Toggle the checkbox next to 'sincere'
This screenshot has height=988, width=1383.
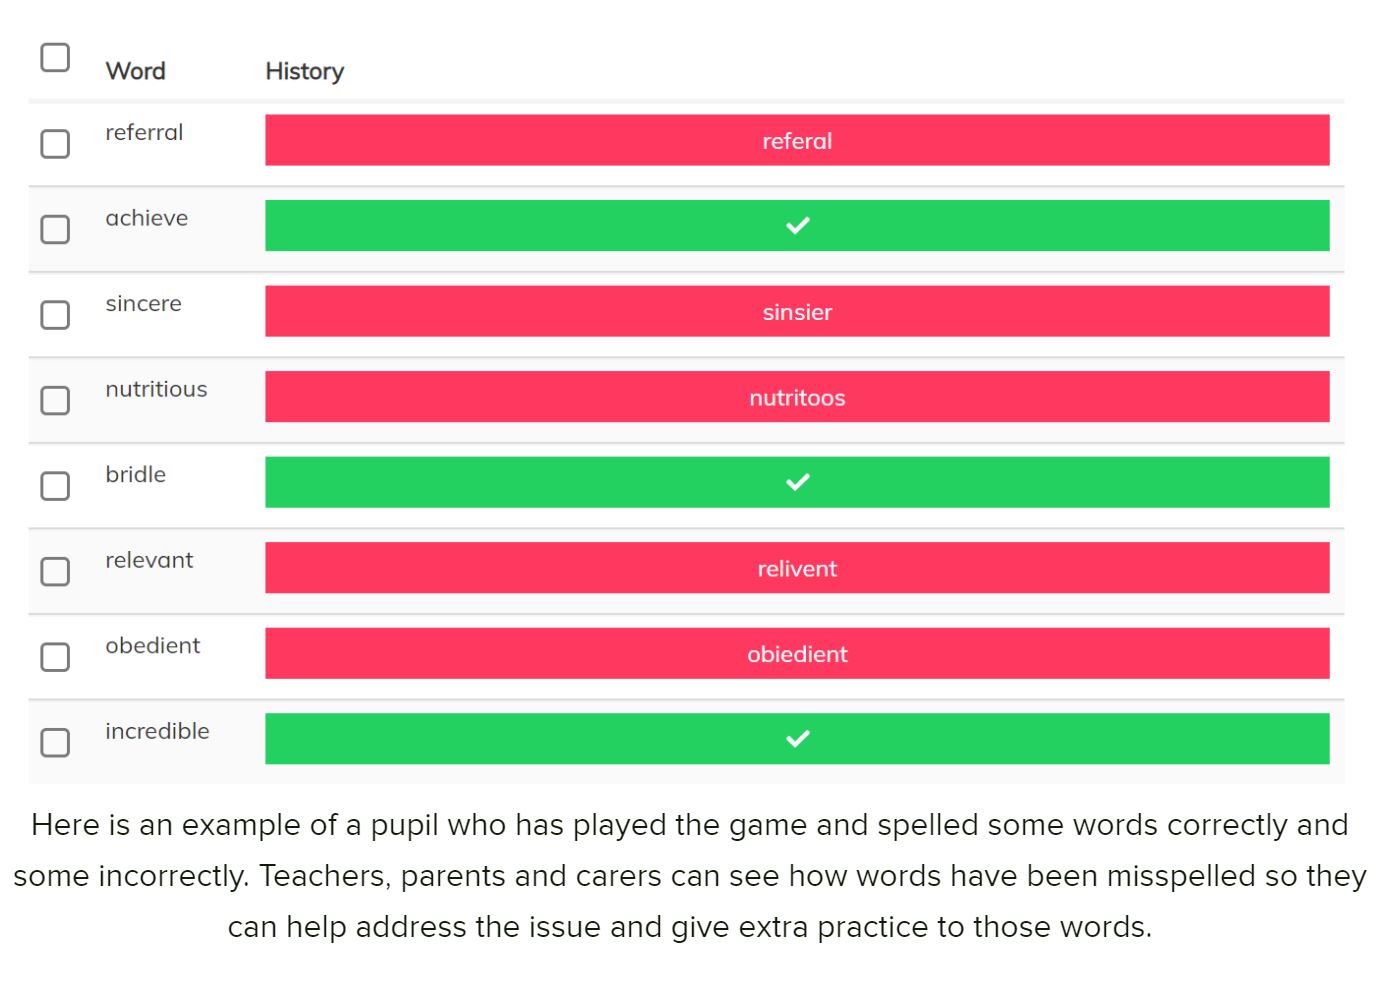click(x=55, y=315)
